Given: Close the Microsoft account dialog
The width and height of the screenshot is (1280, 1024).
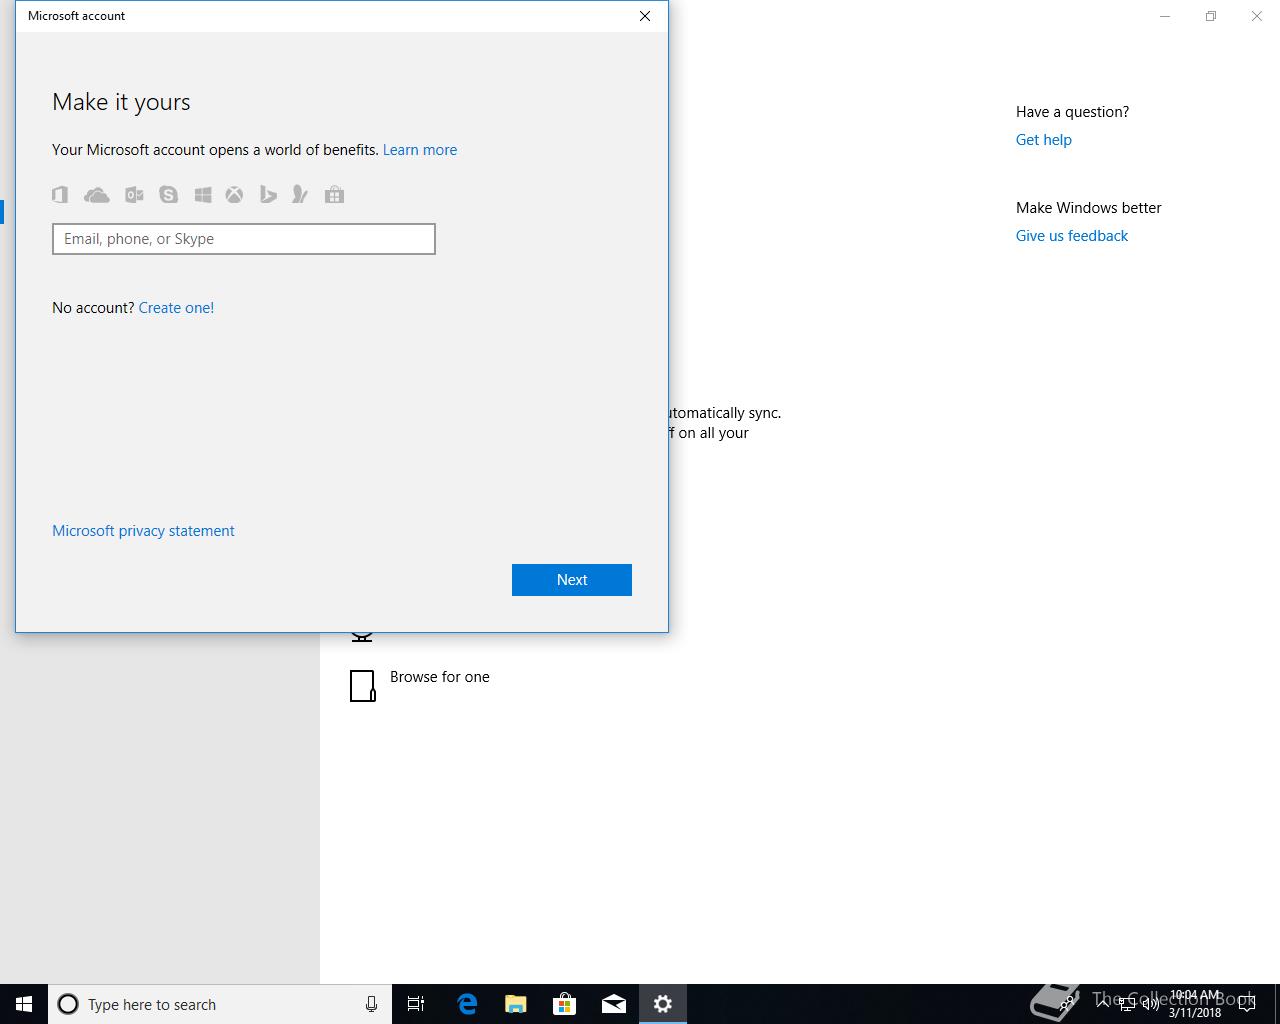Looking at the screenshot, I should pos(645,16).
